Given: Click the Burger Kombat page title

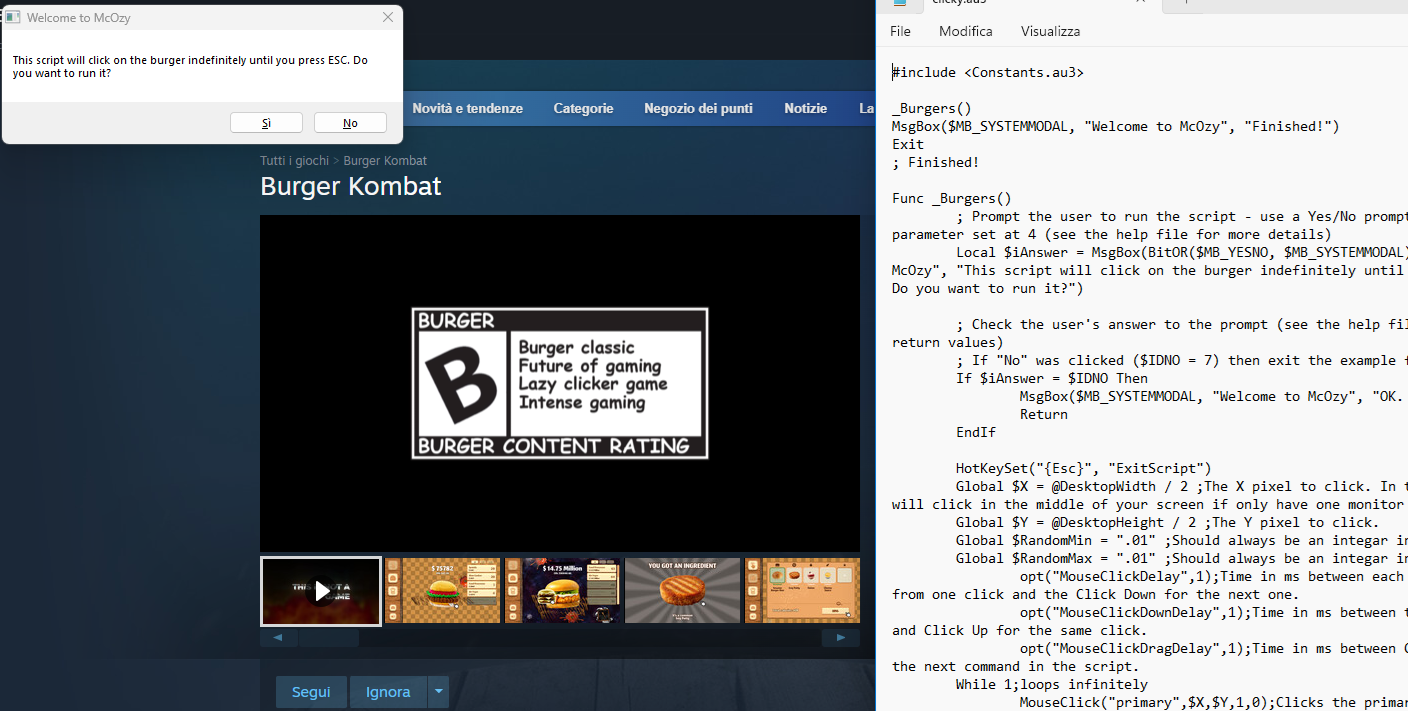Looking at the screenshot, I should coord(350,186).
